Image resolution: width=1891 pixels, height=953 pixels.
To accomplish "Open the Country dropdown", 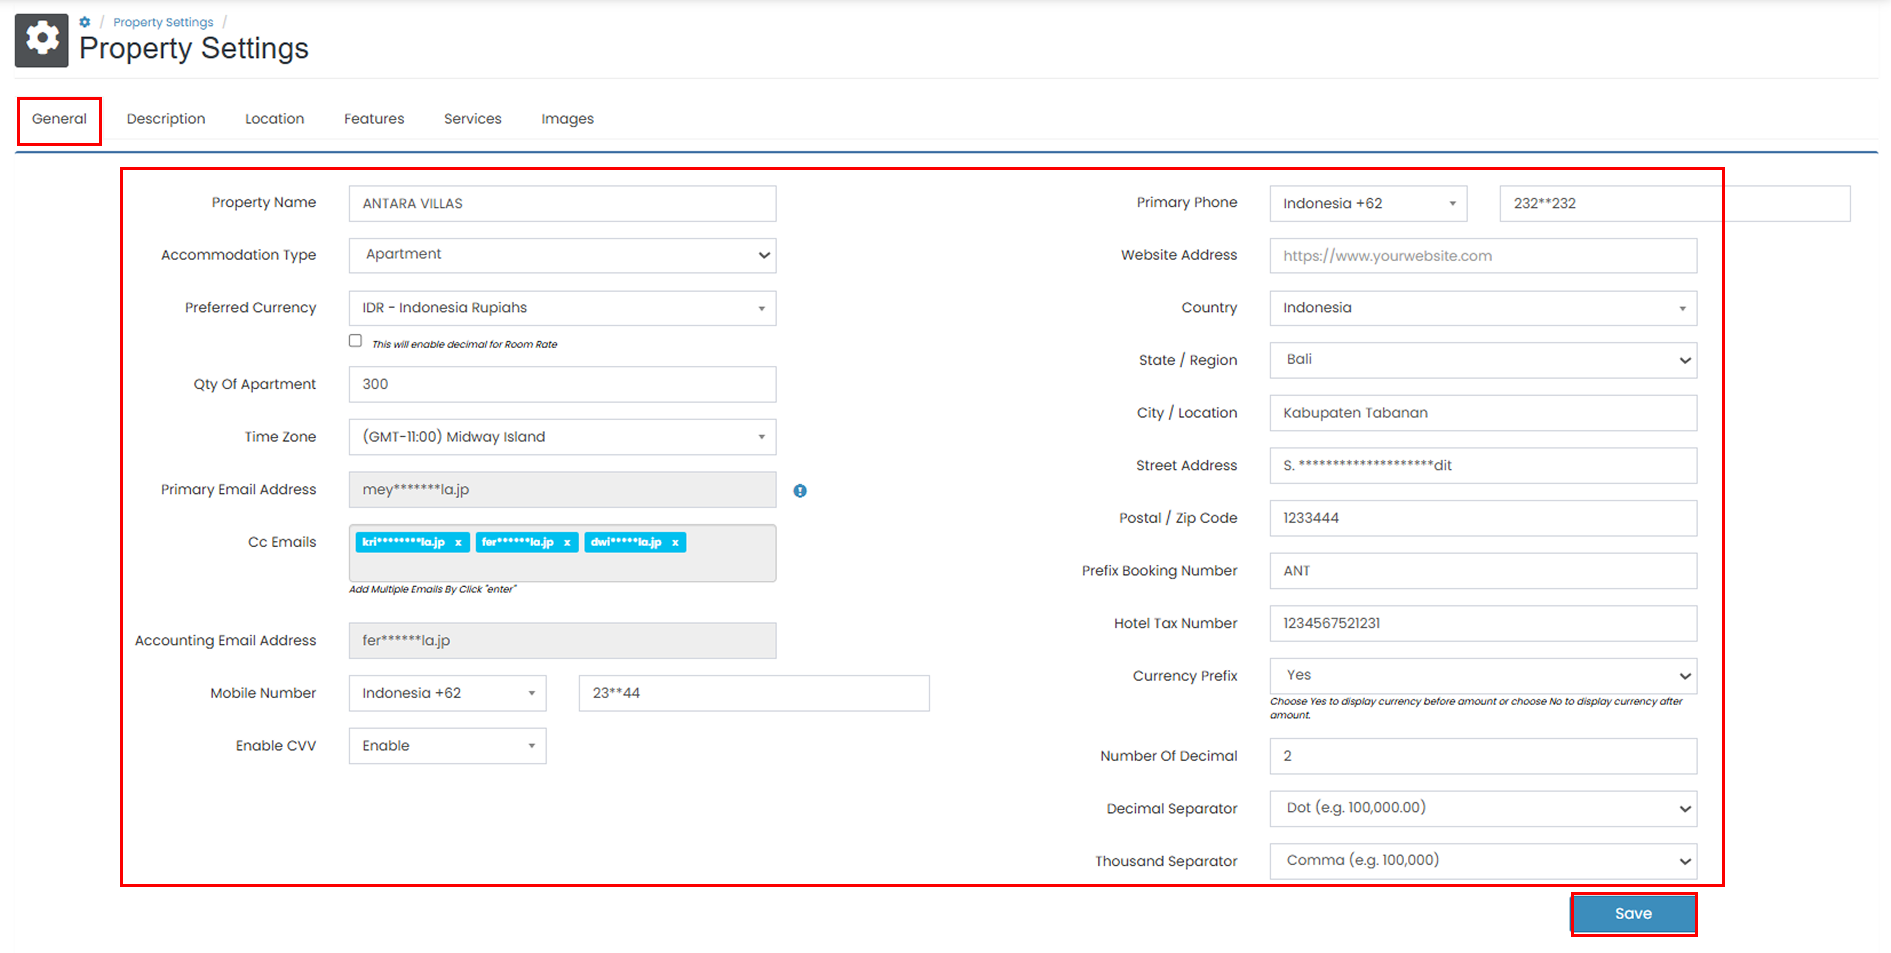I will [1483, 308].
